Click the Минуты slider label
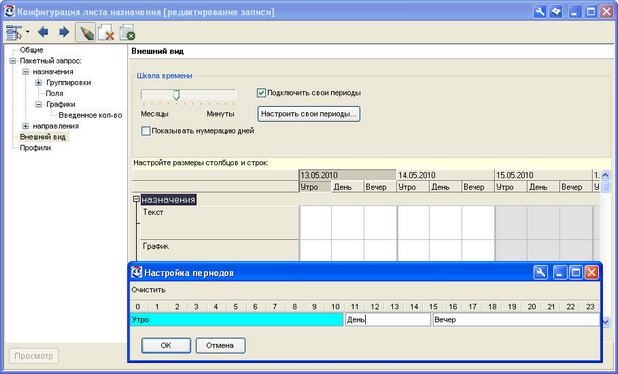Viewport: 618px width, 374px height. pyautogui.click(x=220, y=114)
